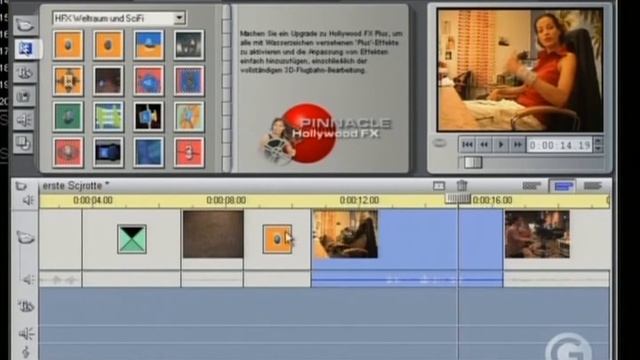Select the black thumbnail with blue film frame
640x360 pixels.
(149, 117)
